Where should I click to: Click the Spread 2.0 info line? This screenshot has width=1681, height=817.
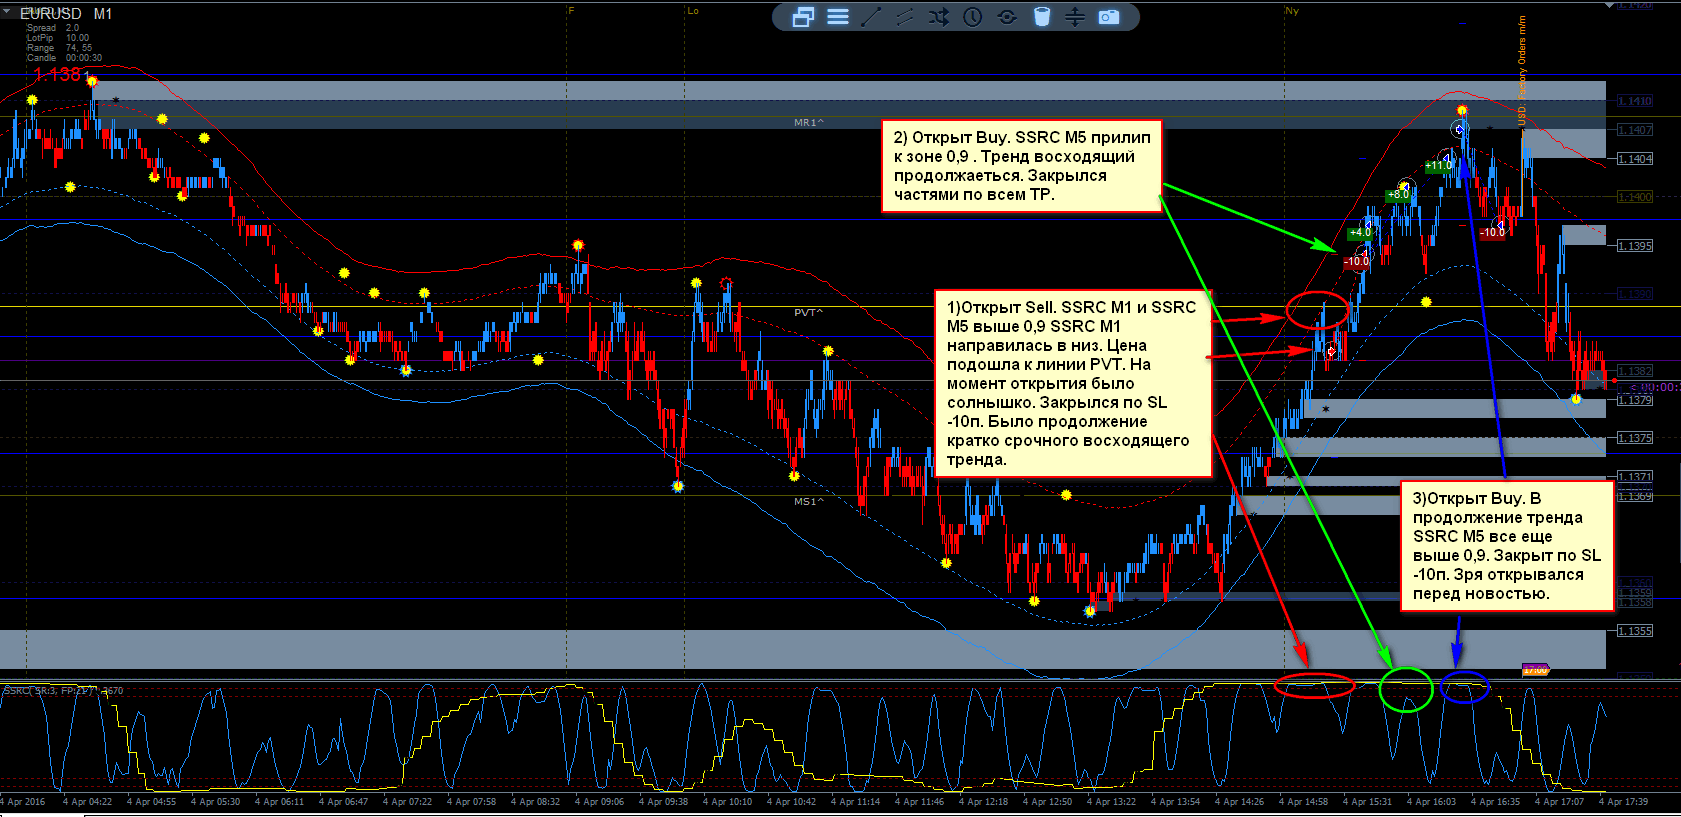point(53,28)
